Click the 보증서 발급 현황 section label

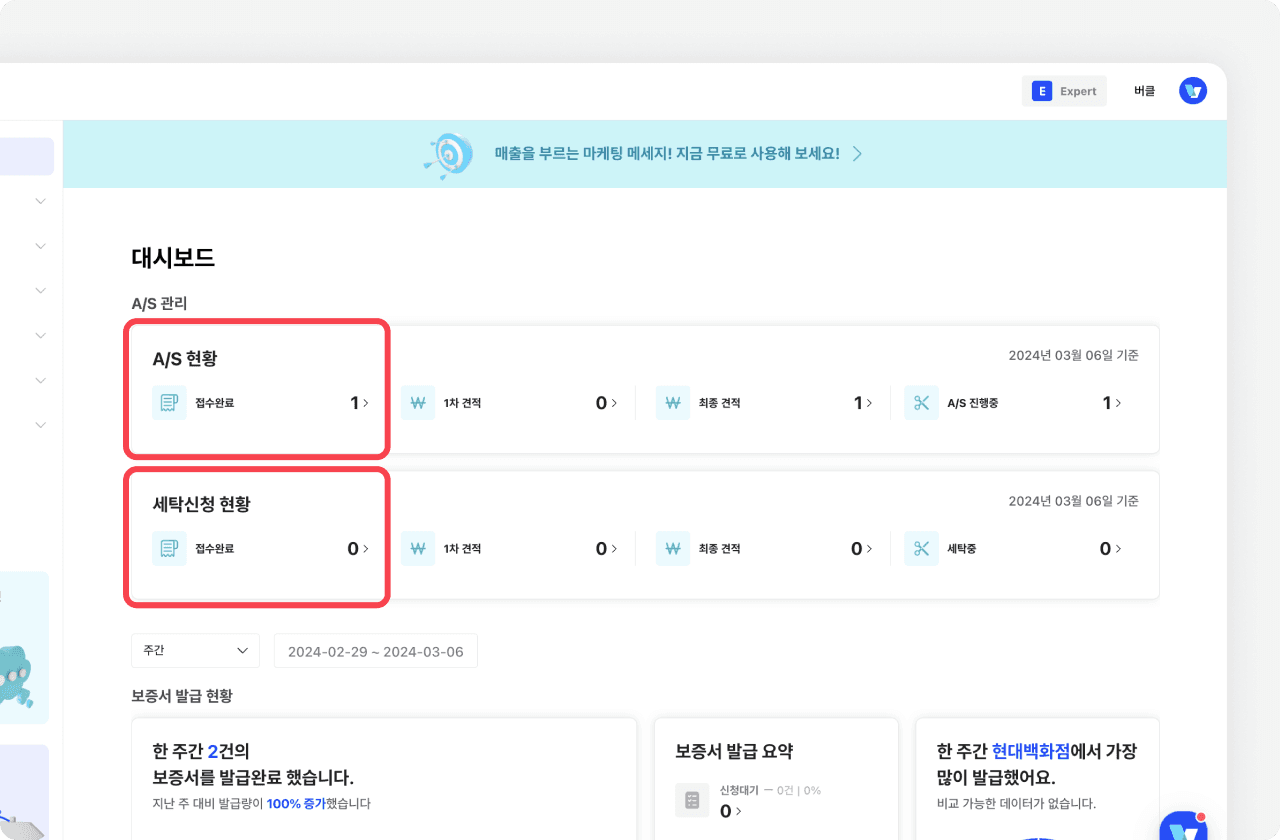pos(182,695)
